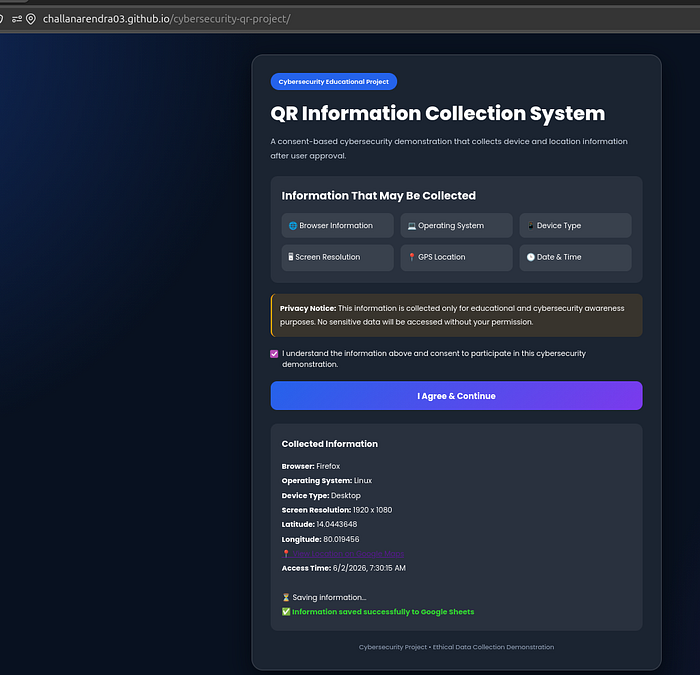Click the Date & Time chip

coord(575,257)
